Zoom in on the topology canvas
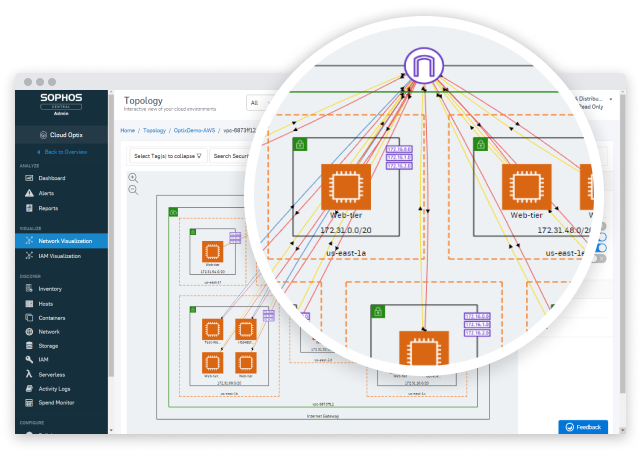This screenshot has width=641, height=453. point(133,178)
